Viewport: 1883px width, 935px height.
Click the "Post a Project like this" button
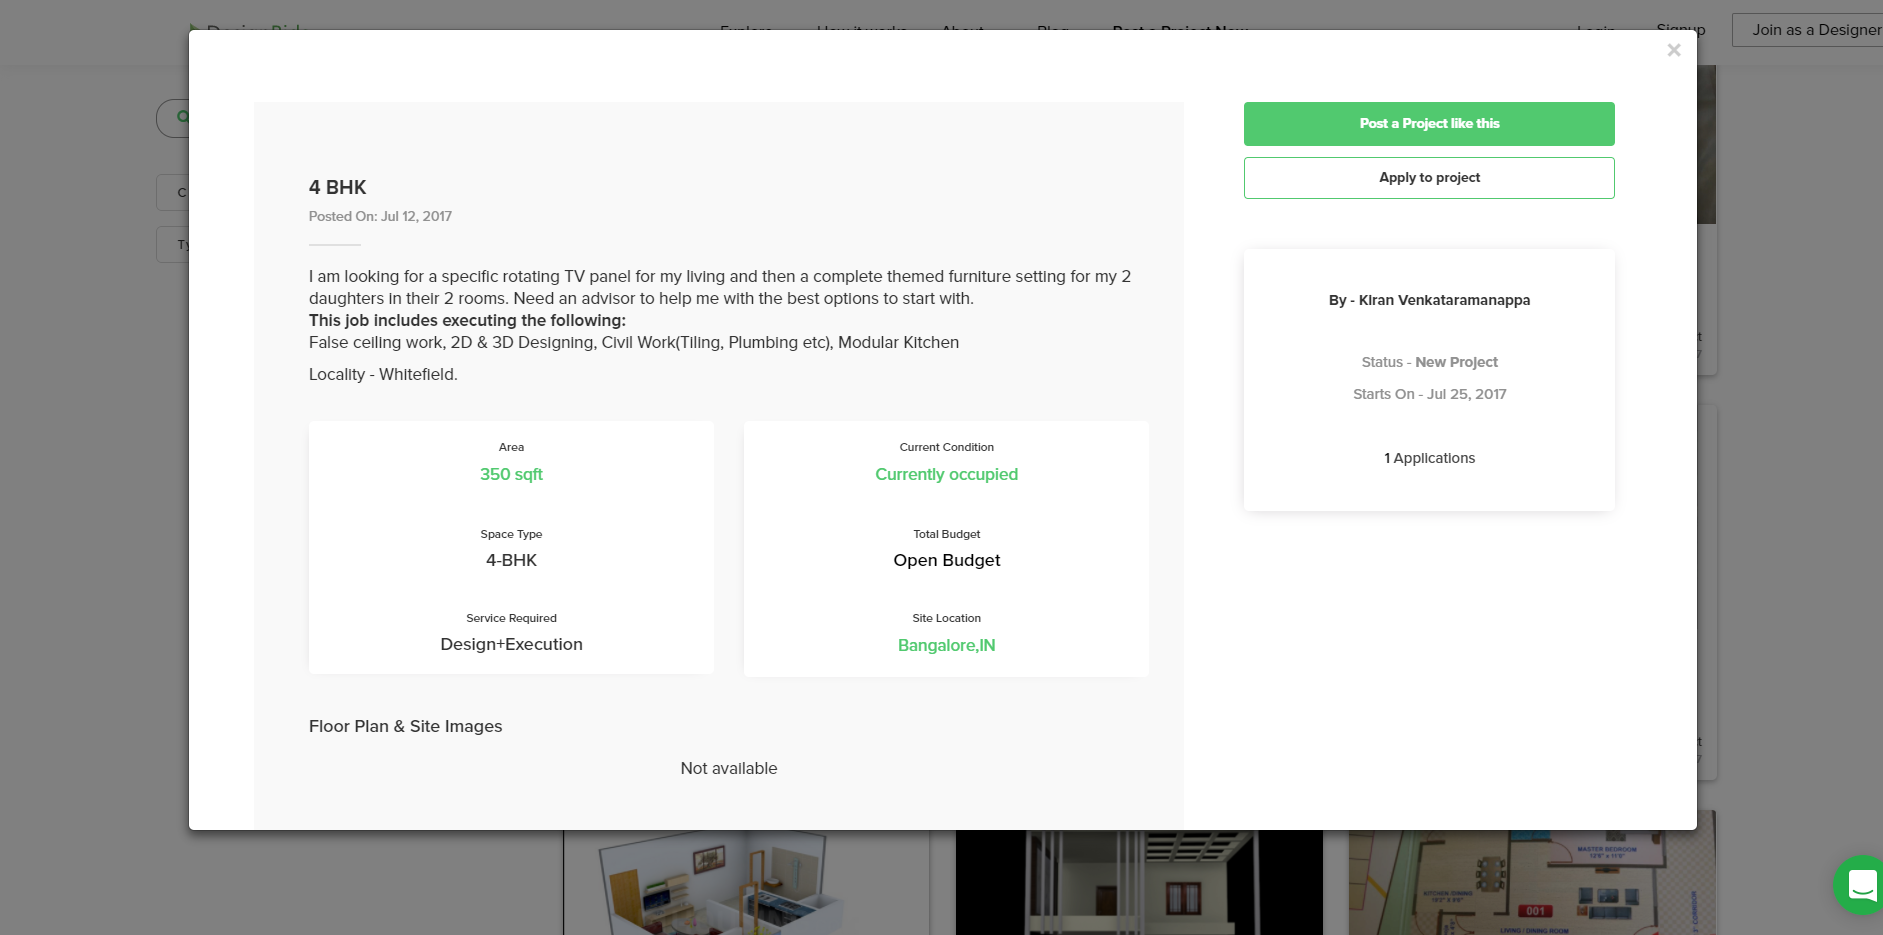(x=1428, y=123)
